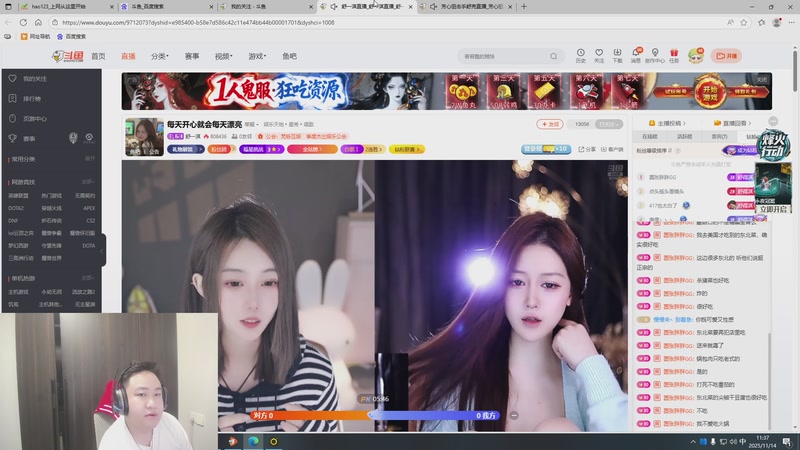Collapse the right chat panel round button
The width and height of the screenshot is (800, 450).
click(773, 121)
